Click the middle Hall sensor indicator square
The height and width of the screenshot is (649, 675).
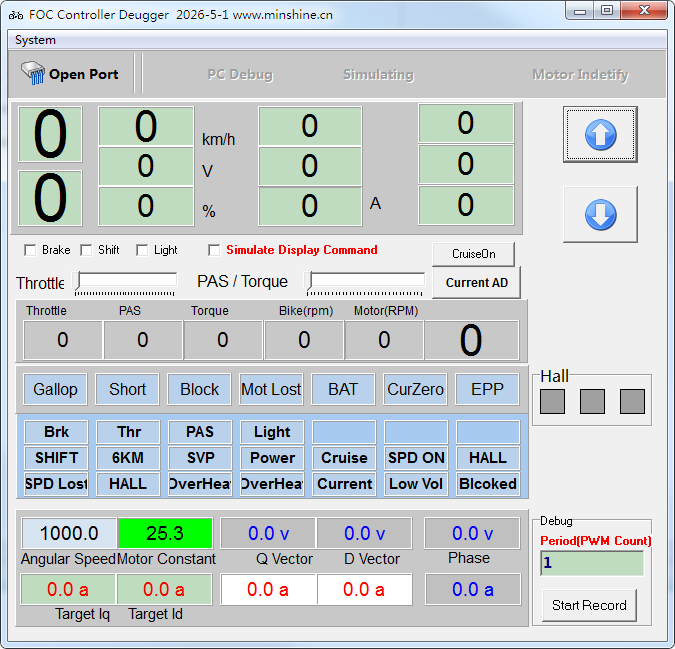tap(592, 402)
